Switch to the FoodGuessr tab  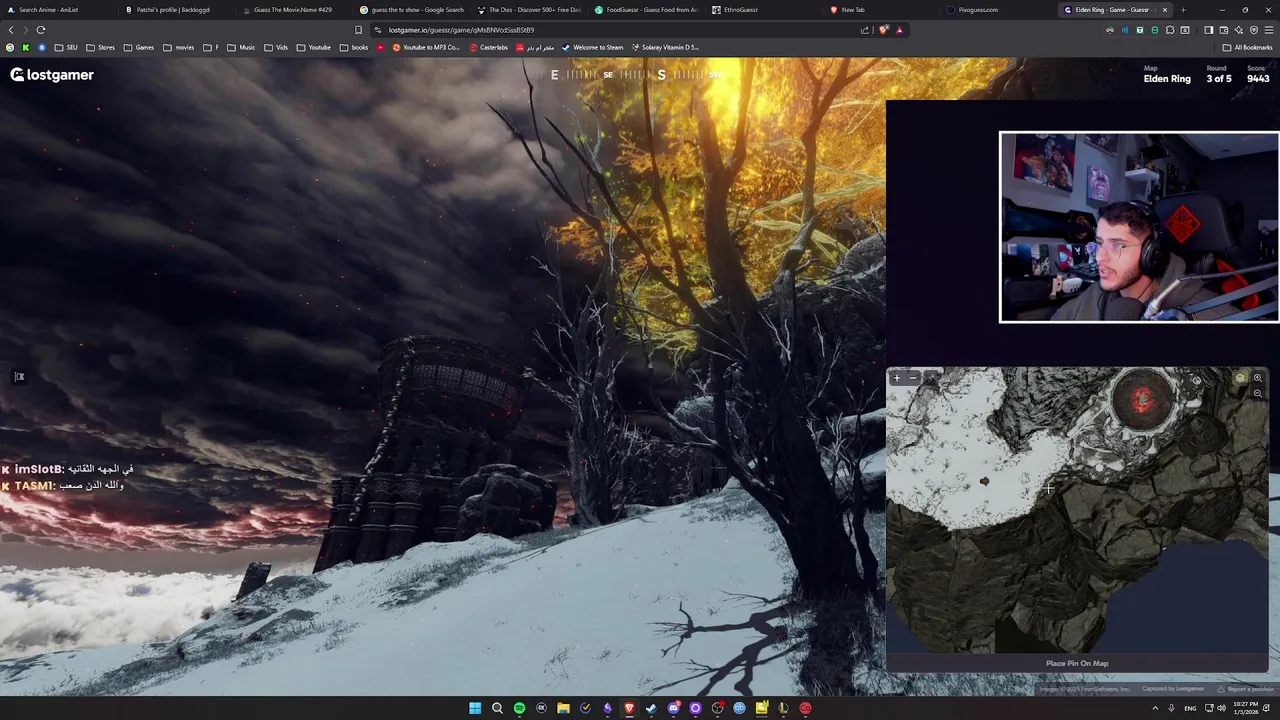(646, 10)
